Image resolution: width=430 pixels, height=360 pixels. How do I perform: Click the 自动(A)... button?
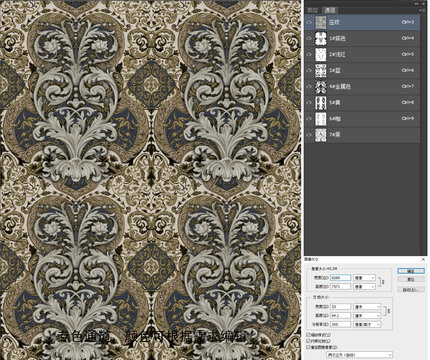tap(411, 290)
